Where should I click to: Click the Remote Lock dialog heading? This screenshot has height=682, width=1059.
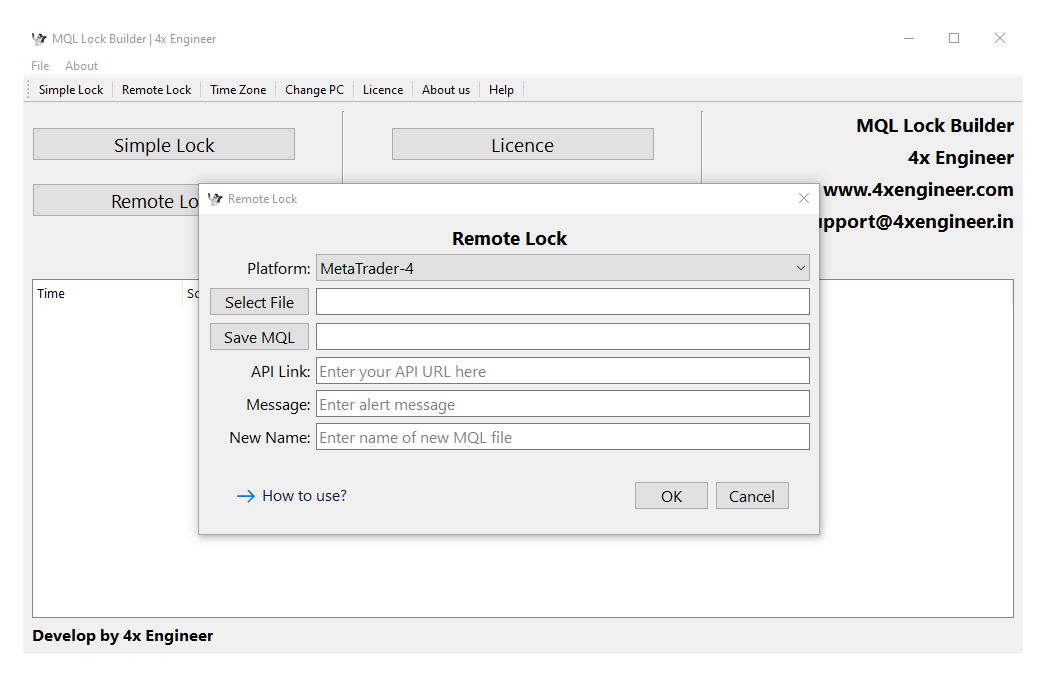[509, 238]
